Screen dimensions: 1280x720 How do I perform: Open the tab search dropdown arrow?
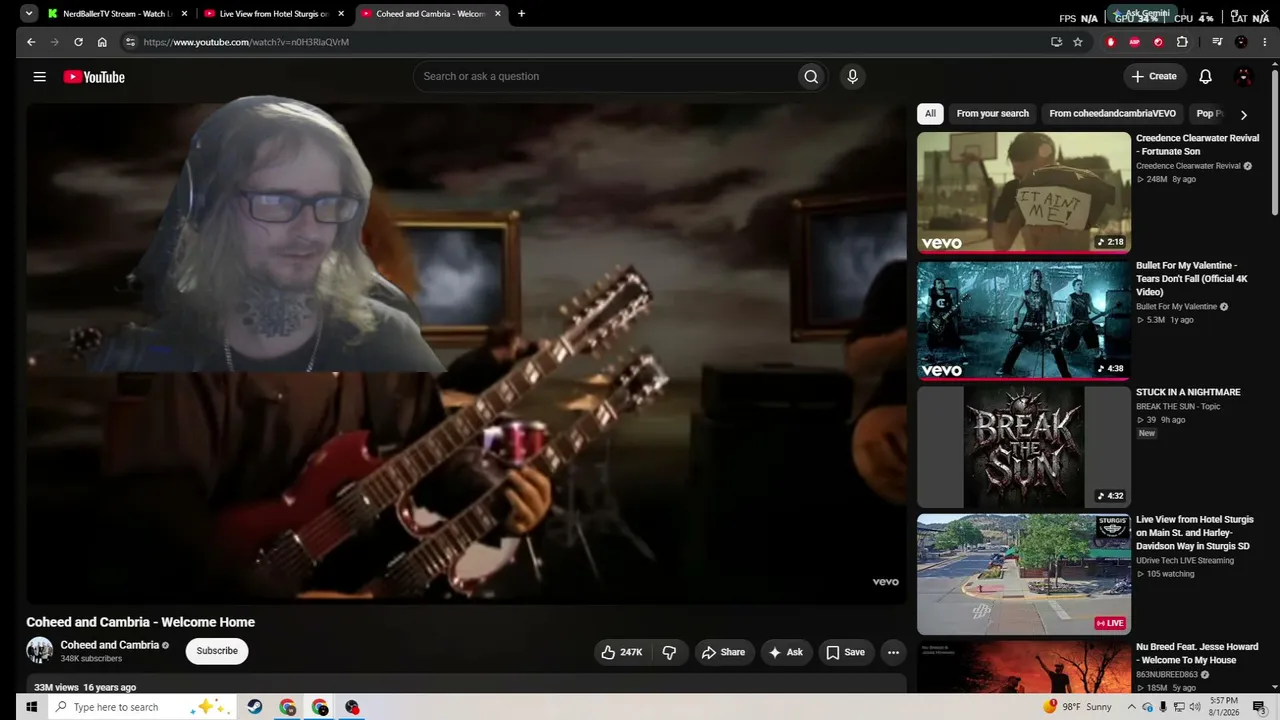[x=29, y=14]
